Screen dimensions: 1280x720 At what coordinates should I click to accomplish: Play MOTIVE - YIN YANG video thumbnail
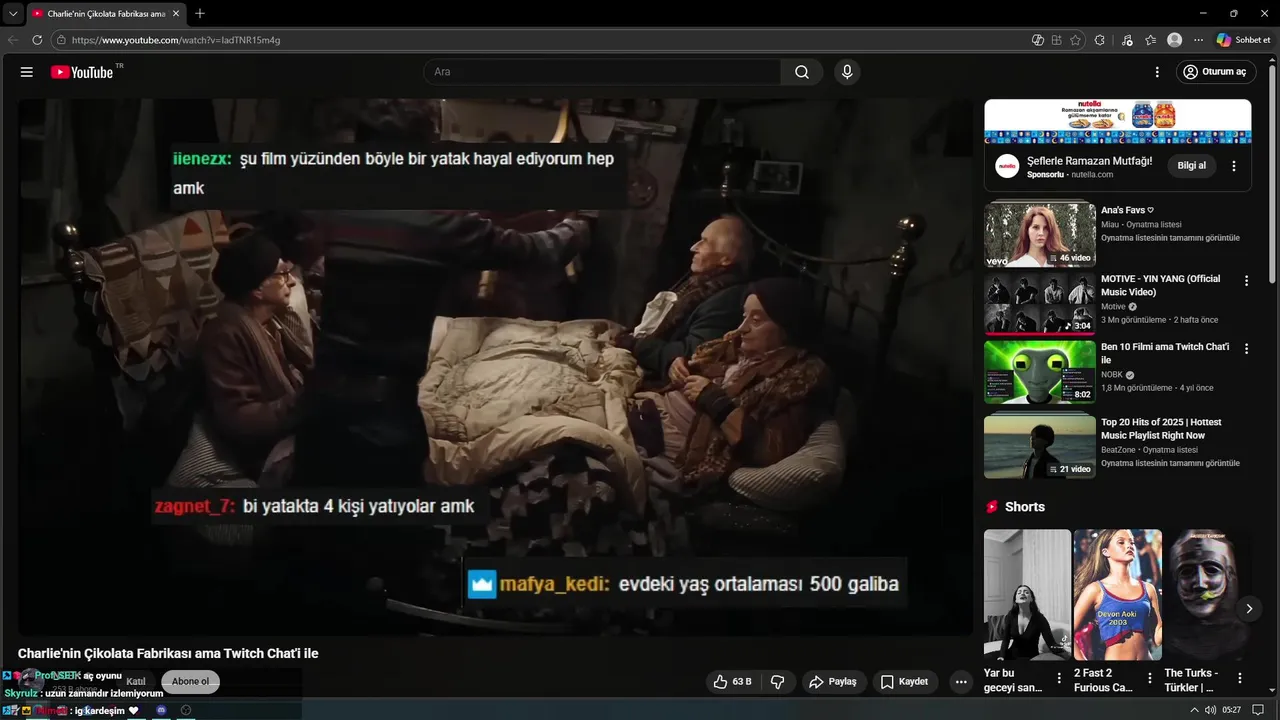(x=1040, y=304)
